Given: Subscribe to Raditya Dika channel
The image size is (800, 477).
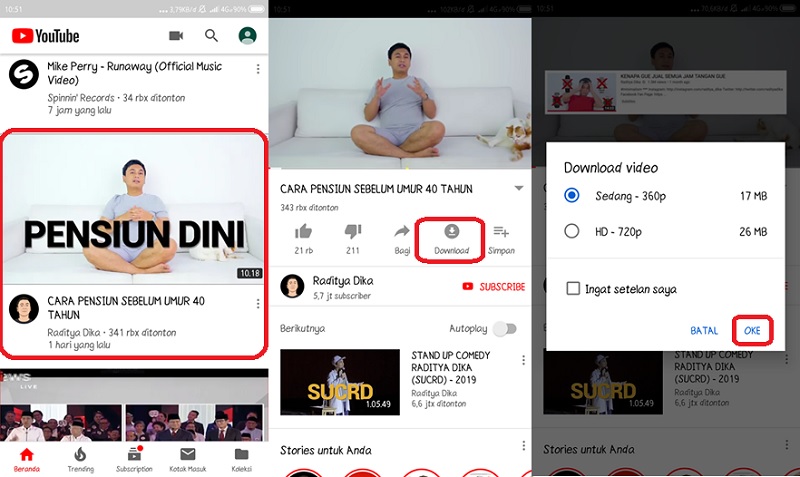Looking at the screenshot, I should pos(493,287).
